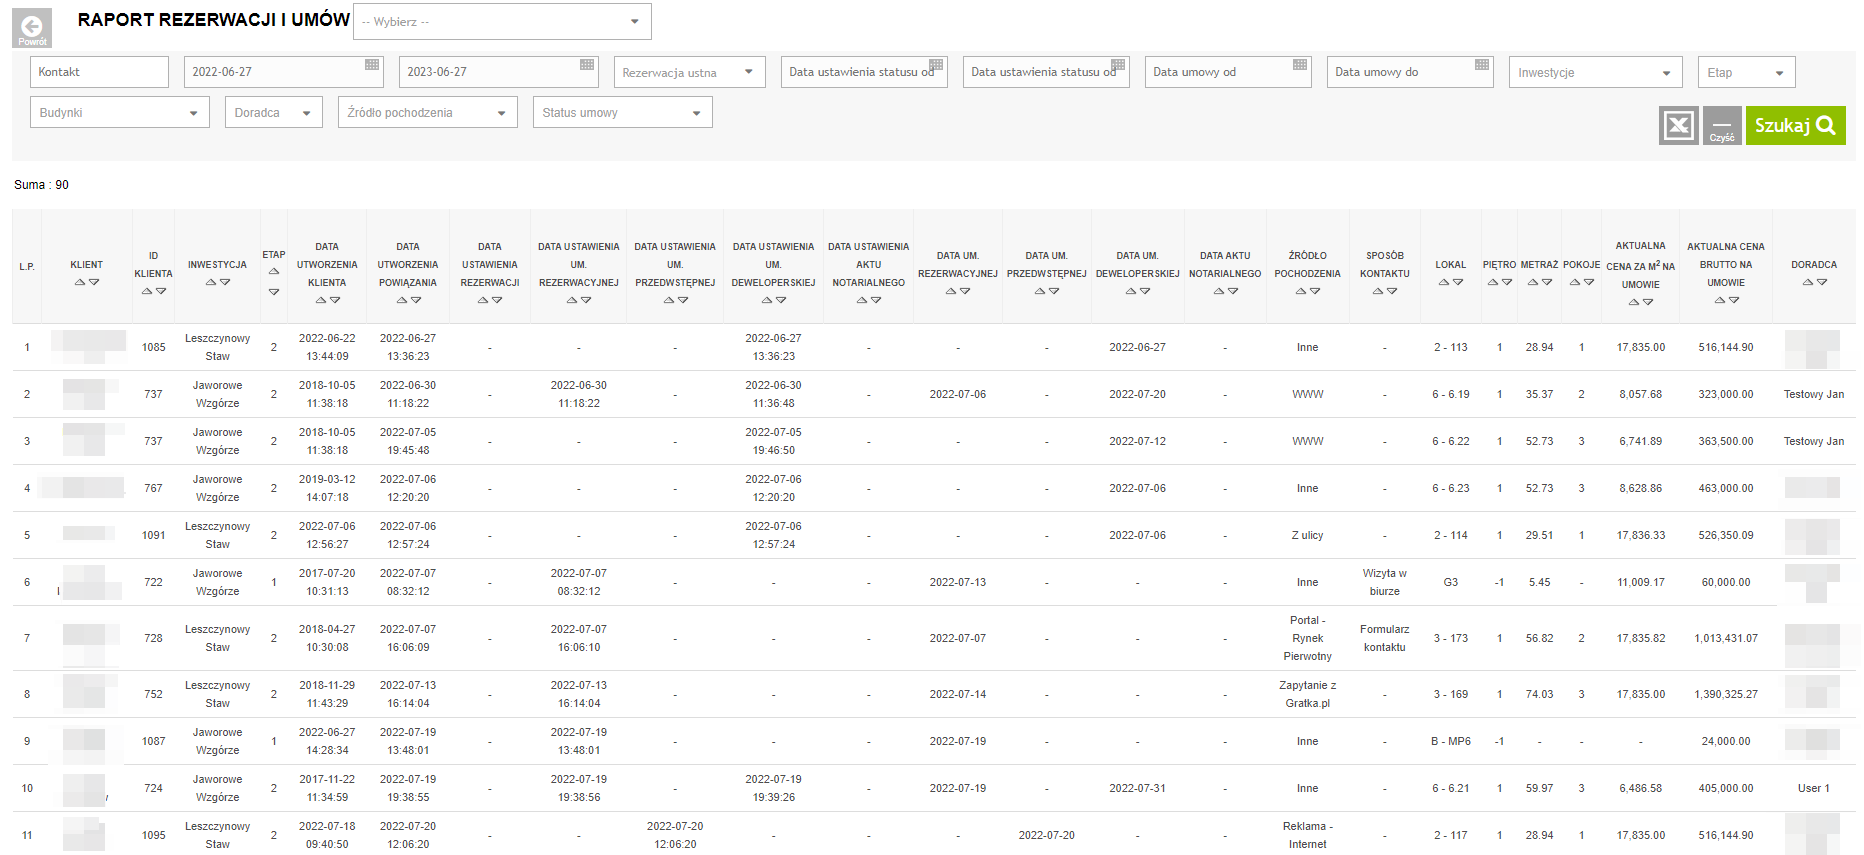Screen dimensions: 1864x855
Task: Sort ID Klienta column ascending
Action: pyautogui.click(x=147, y=291)
